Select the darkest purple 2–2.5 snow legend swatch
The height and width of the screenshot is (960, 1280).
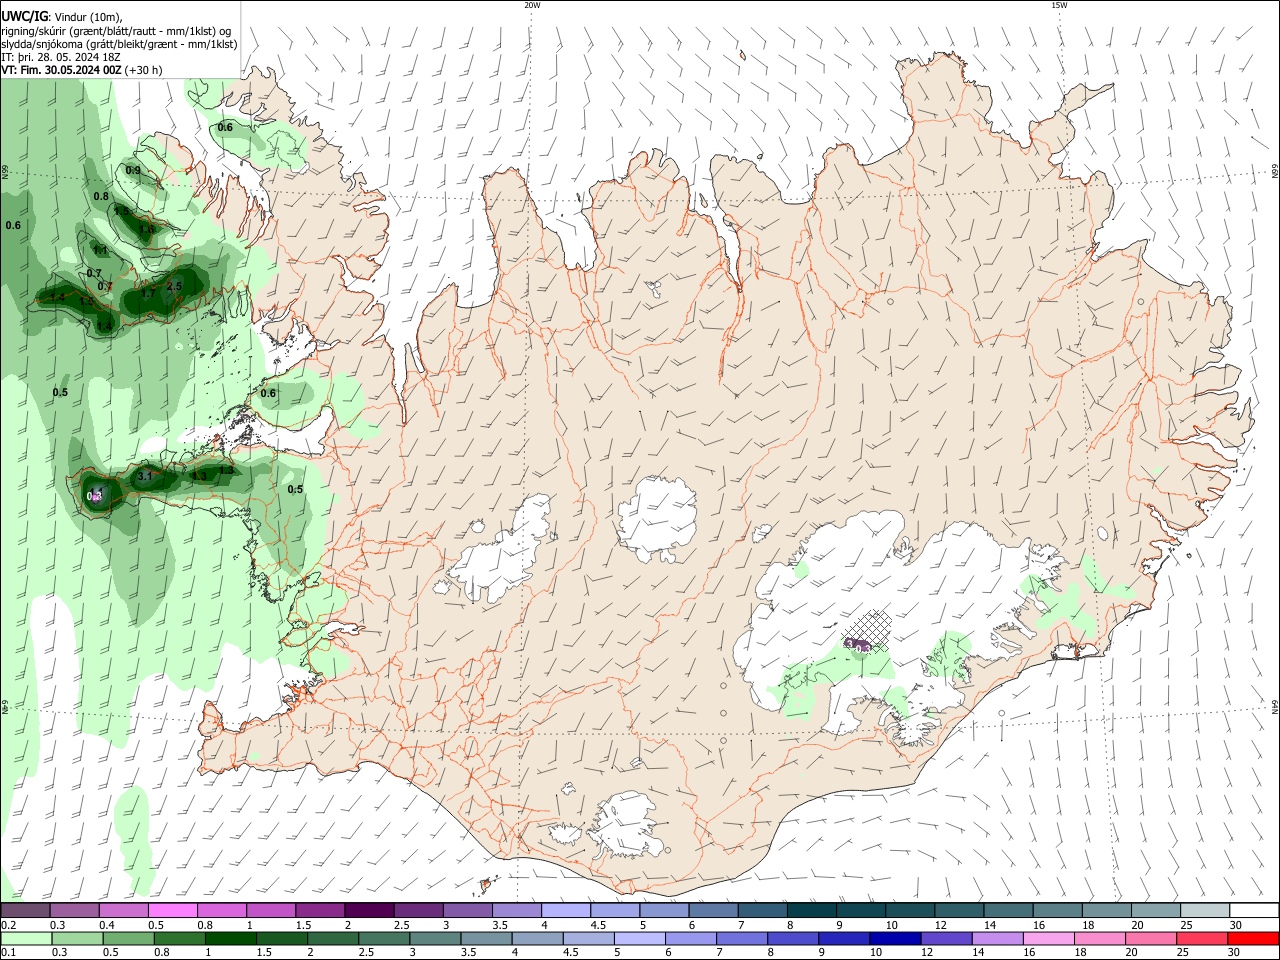click(x=368, y=910)
